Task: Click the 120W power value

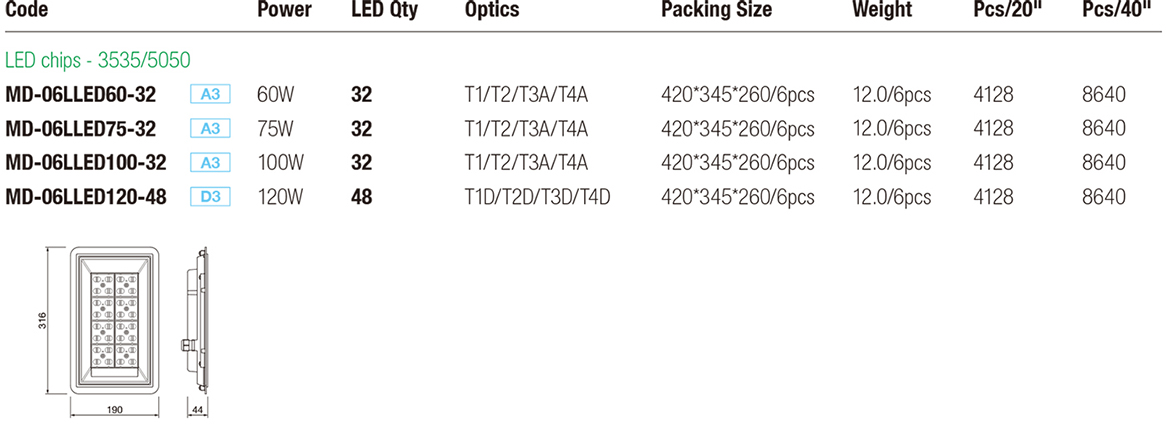Action: pos(281,197)
